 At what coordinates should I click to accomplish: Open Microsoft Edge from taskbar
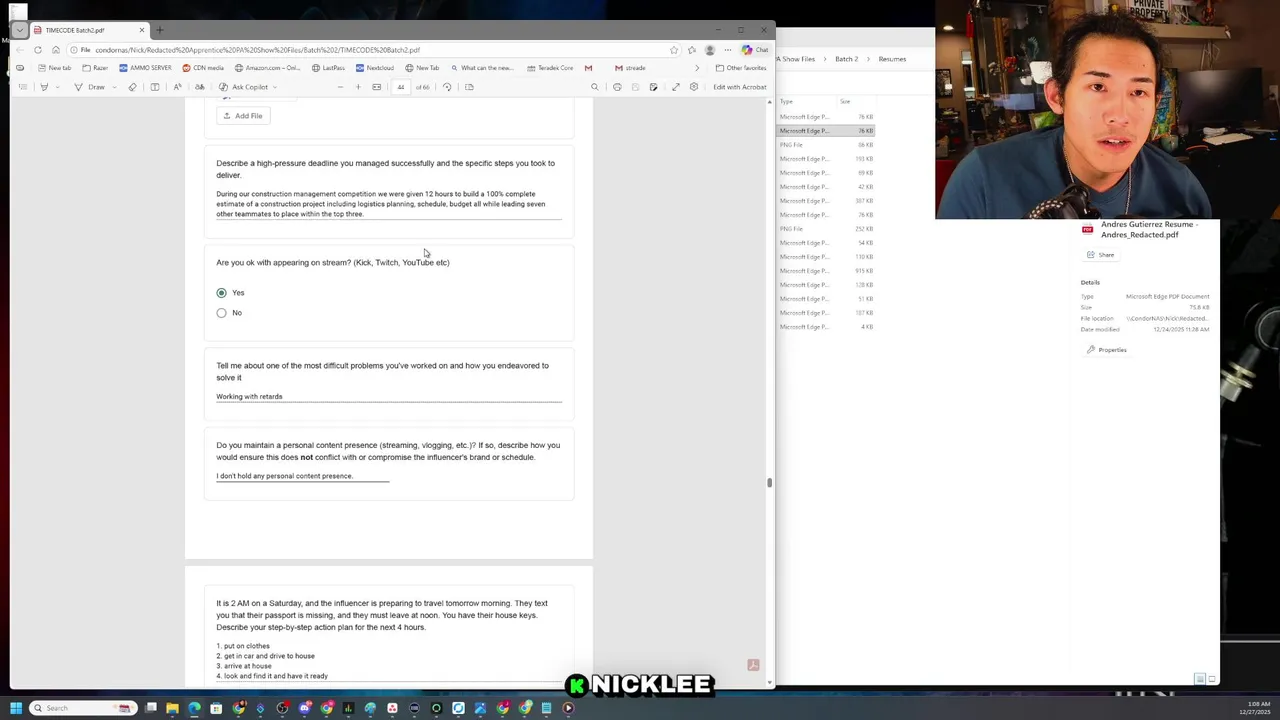[194, 708]
